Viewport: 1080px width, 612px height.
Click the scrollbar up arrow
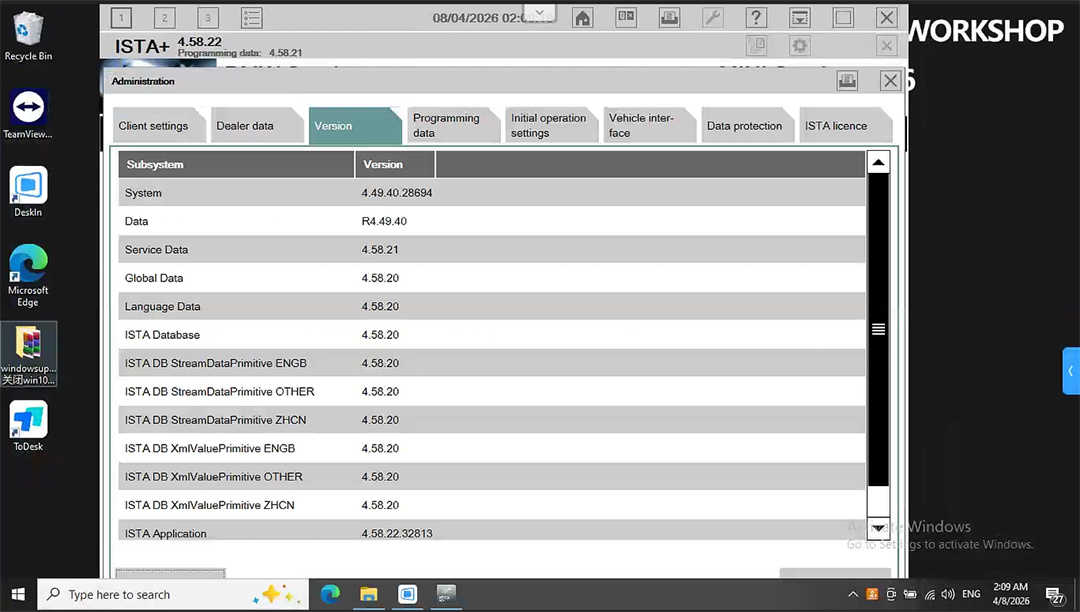878,163
